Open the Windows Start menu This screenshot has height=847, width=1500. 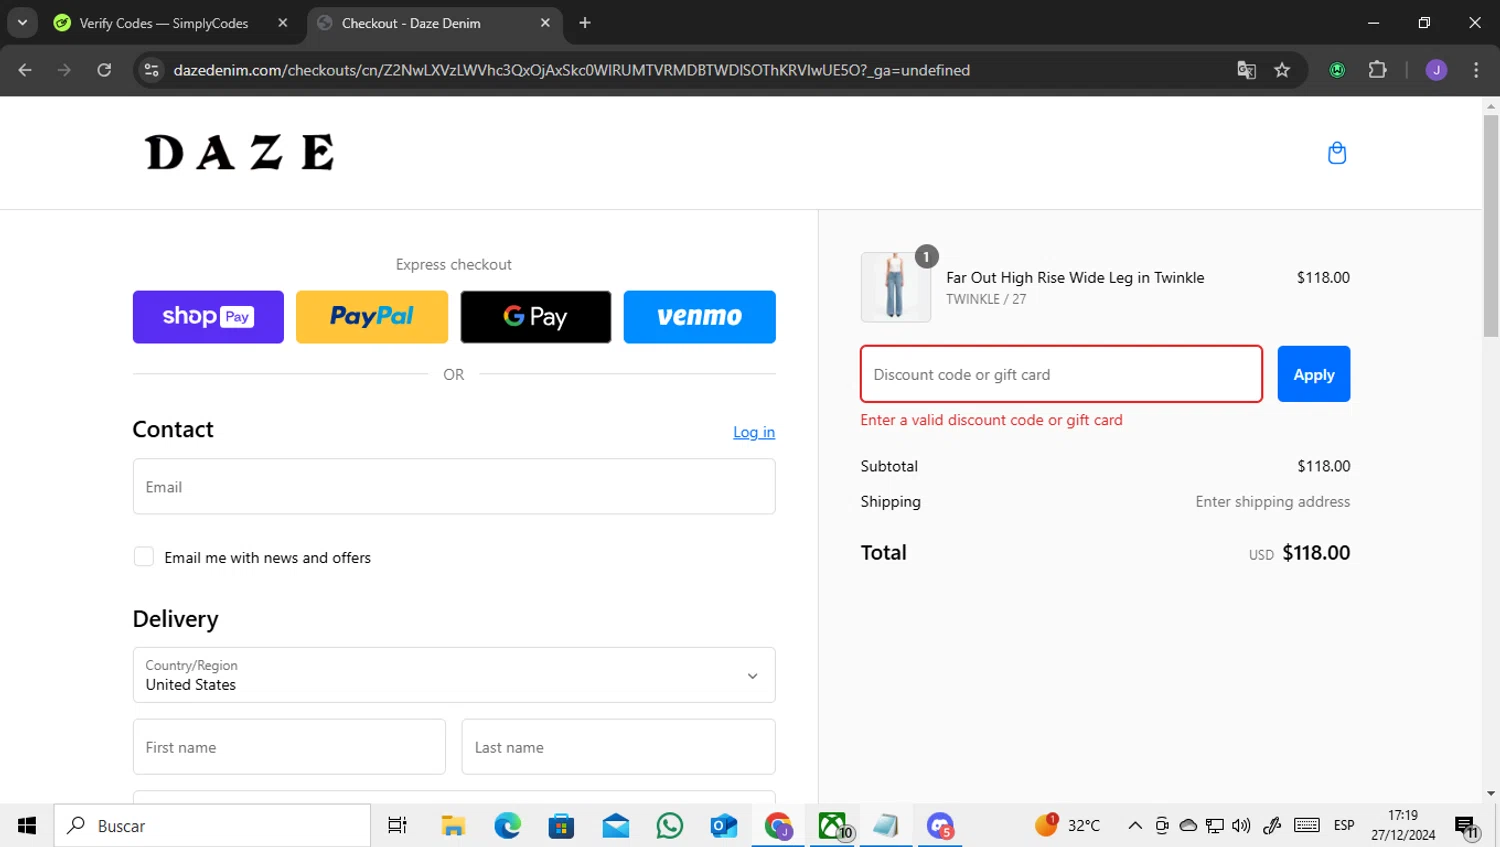point(27,825)
